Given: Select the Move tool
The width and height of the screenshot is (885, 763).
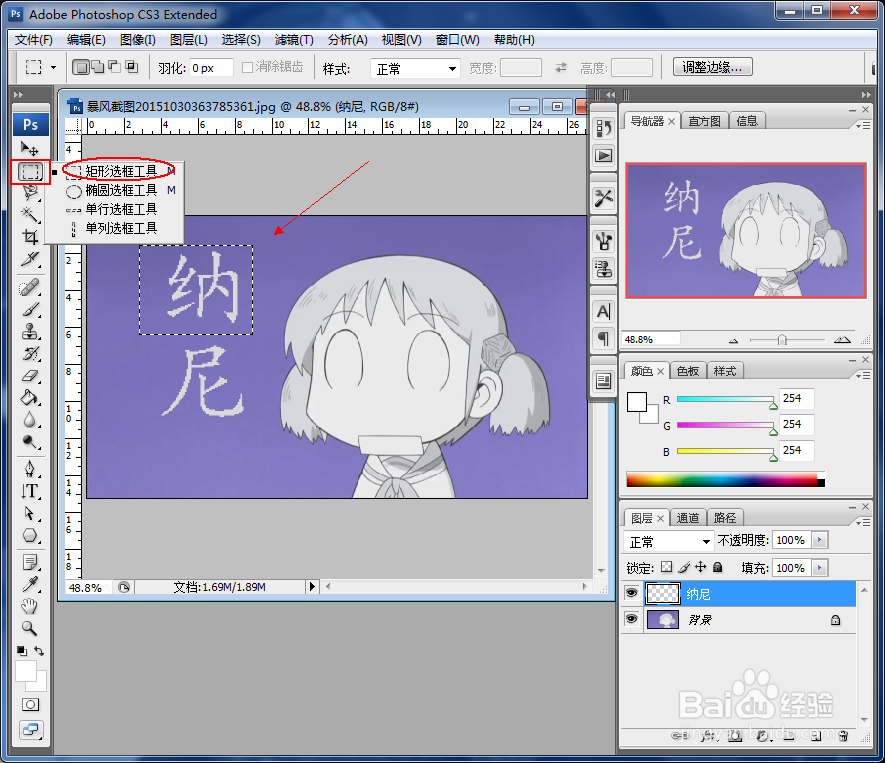Looking at the screenshot, I should click(30, 147).
